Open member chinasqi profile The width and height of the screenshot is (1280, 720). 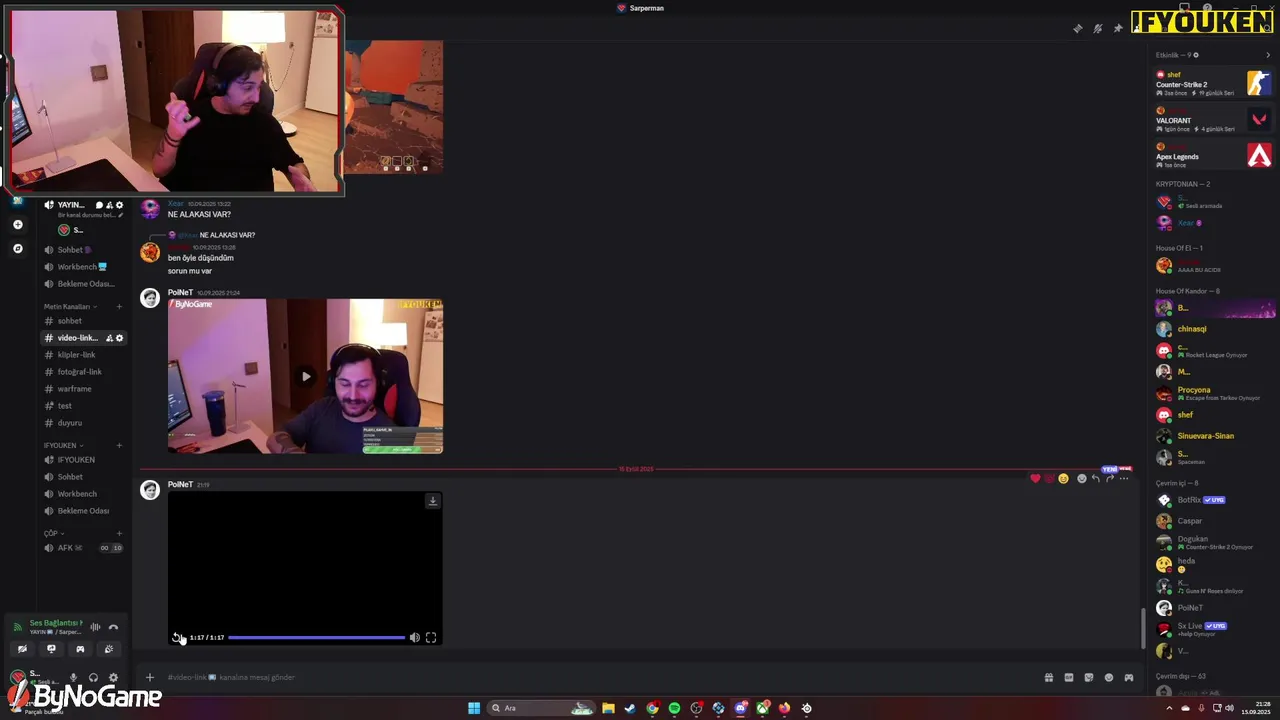coord(1213,328)
